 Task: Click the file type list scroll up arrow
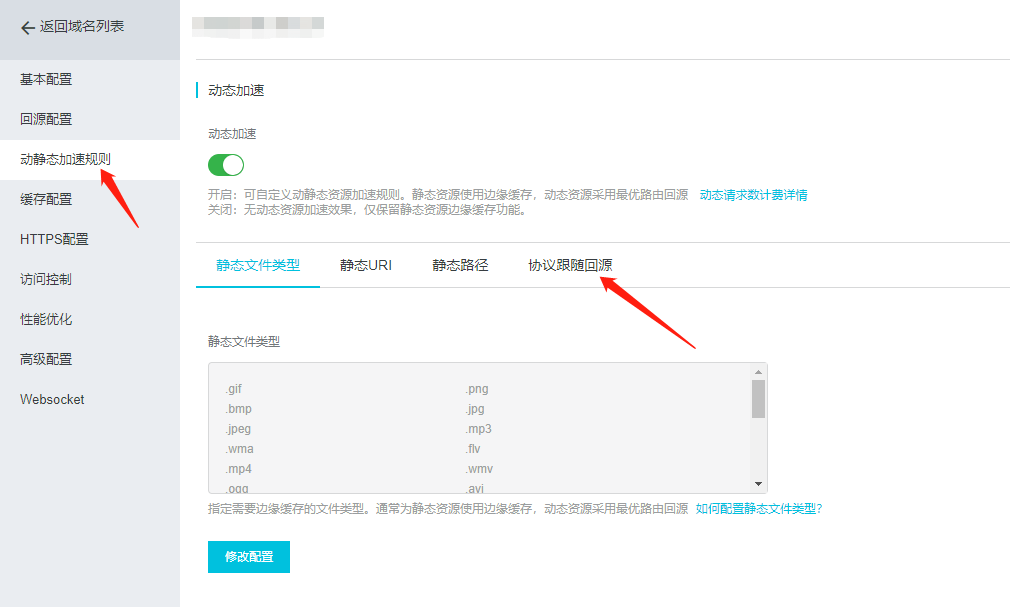pyautogui.click(x=758, y=372)
